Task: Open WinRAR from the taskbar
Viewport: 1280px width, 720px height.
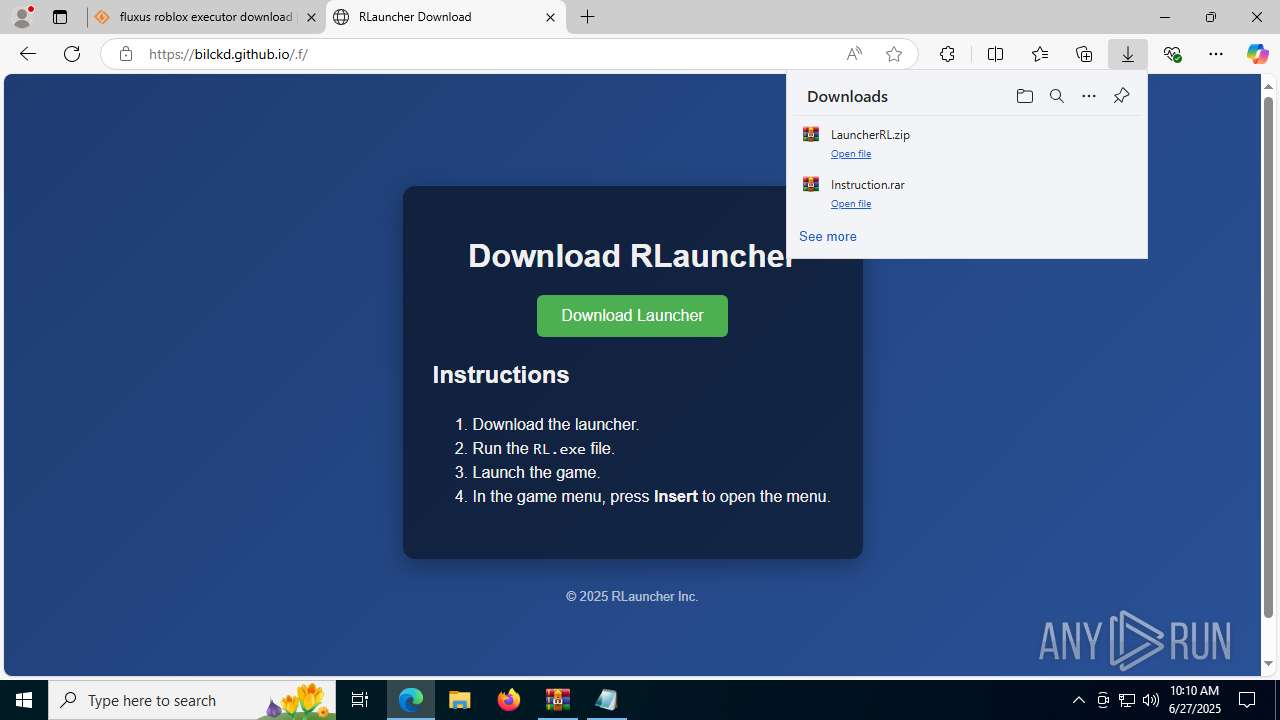Action: point(558,700)
